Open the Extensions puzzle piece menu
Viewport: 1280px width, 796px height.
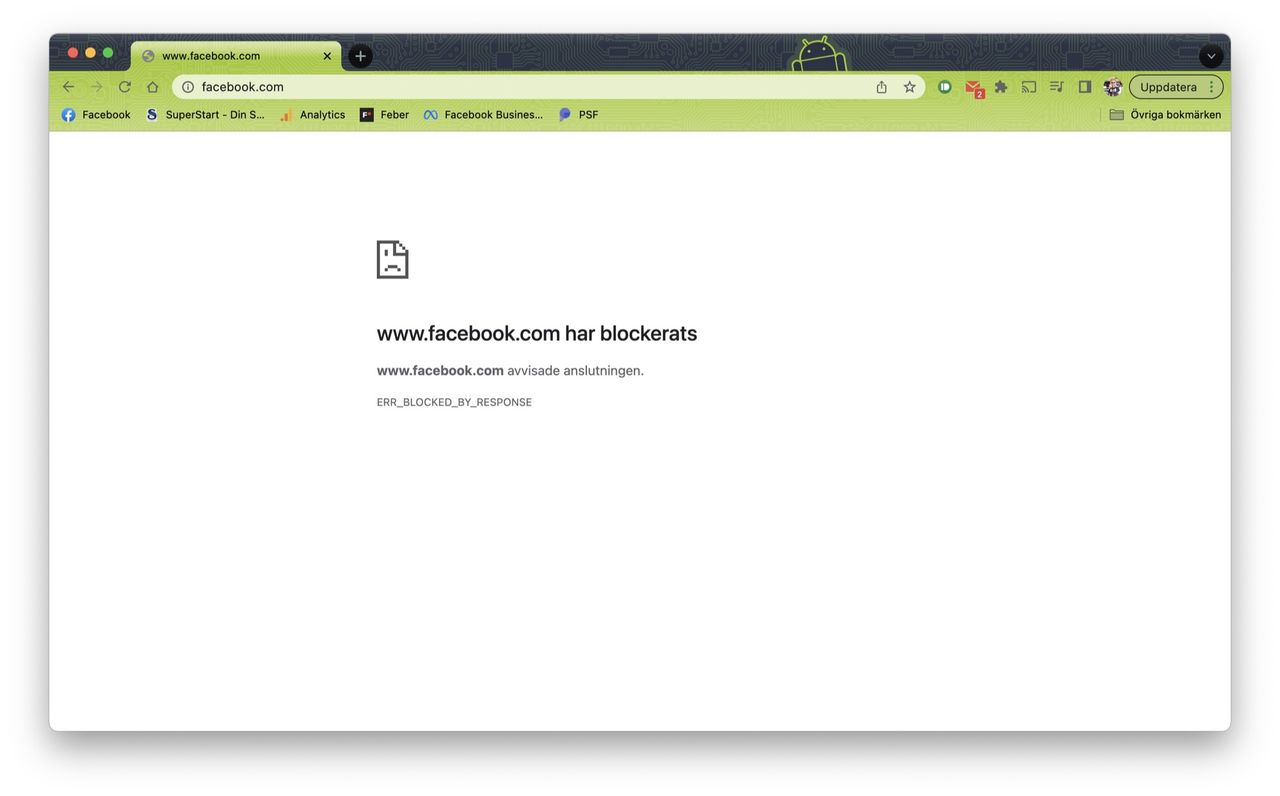pos(1001,87)
